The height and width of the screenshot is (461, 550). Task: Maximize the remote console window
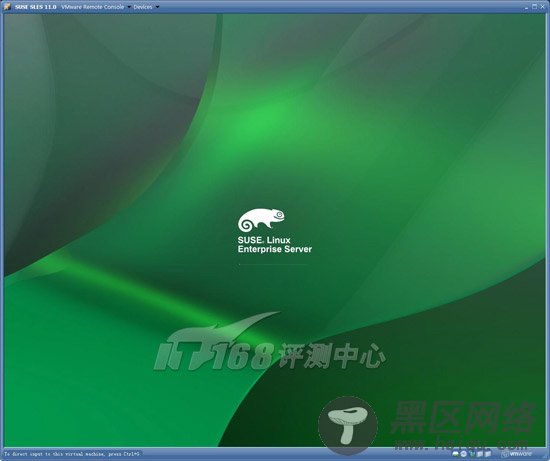pos(535,6)
